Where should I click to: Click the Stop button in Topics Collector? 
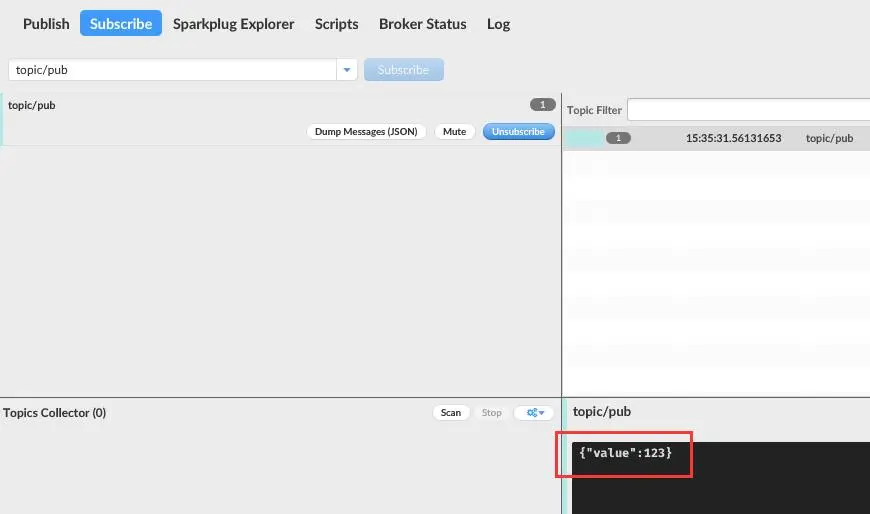pos(492,412)
